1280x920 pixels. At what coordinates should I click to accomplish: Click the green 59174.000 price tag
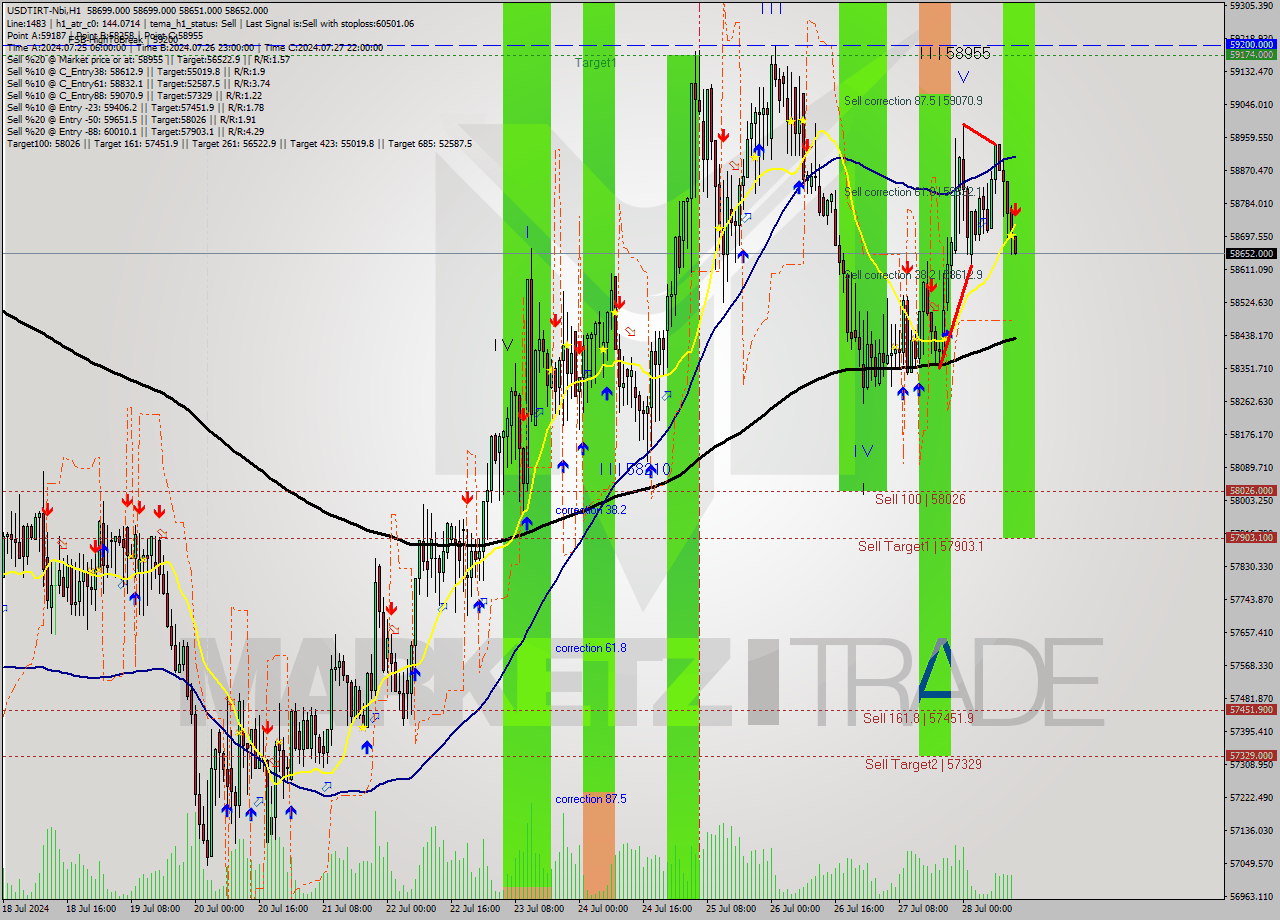[1251, 55]
